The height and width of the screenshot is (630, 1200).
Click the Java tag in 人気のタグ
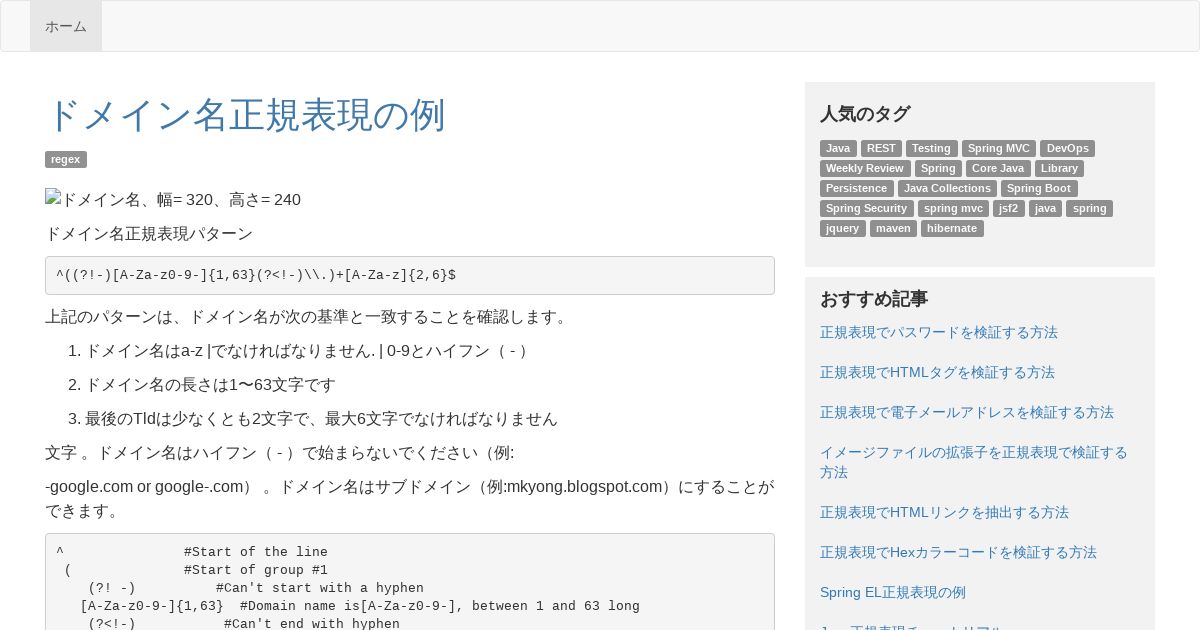click(x=838, y=148)
